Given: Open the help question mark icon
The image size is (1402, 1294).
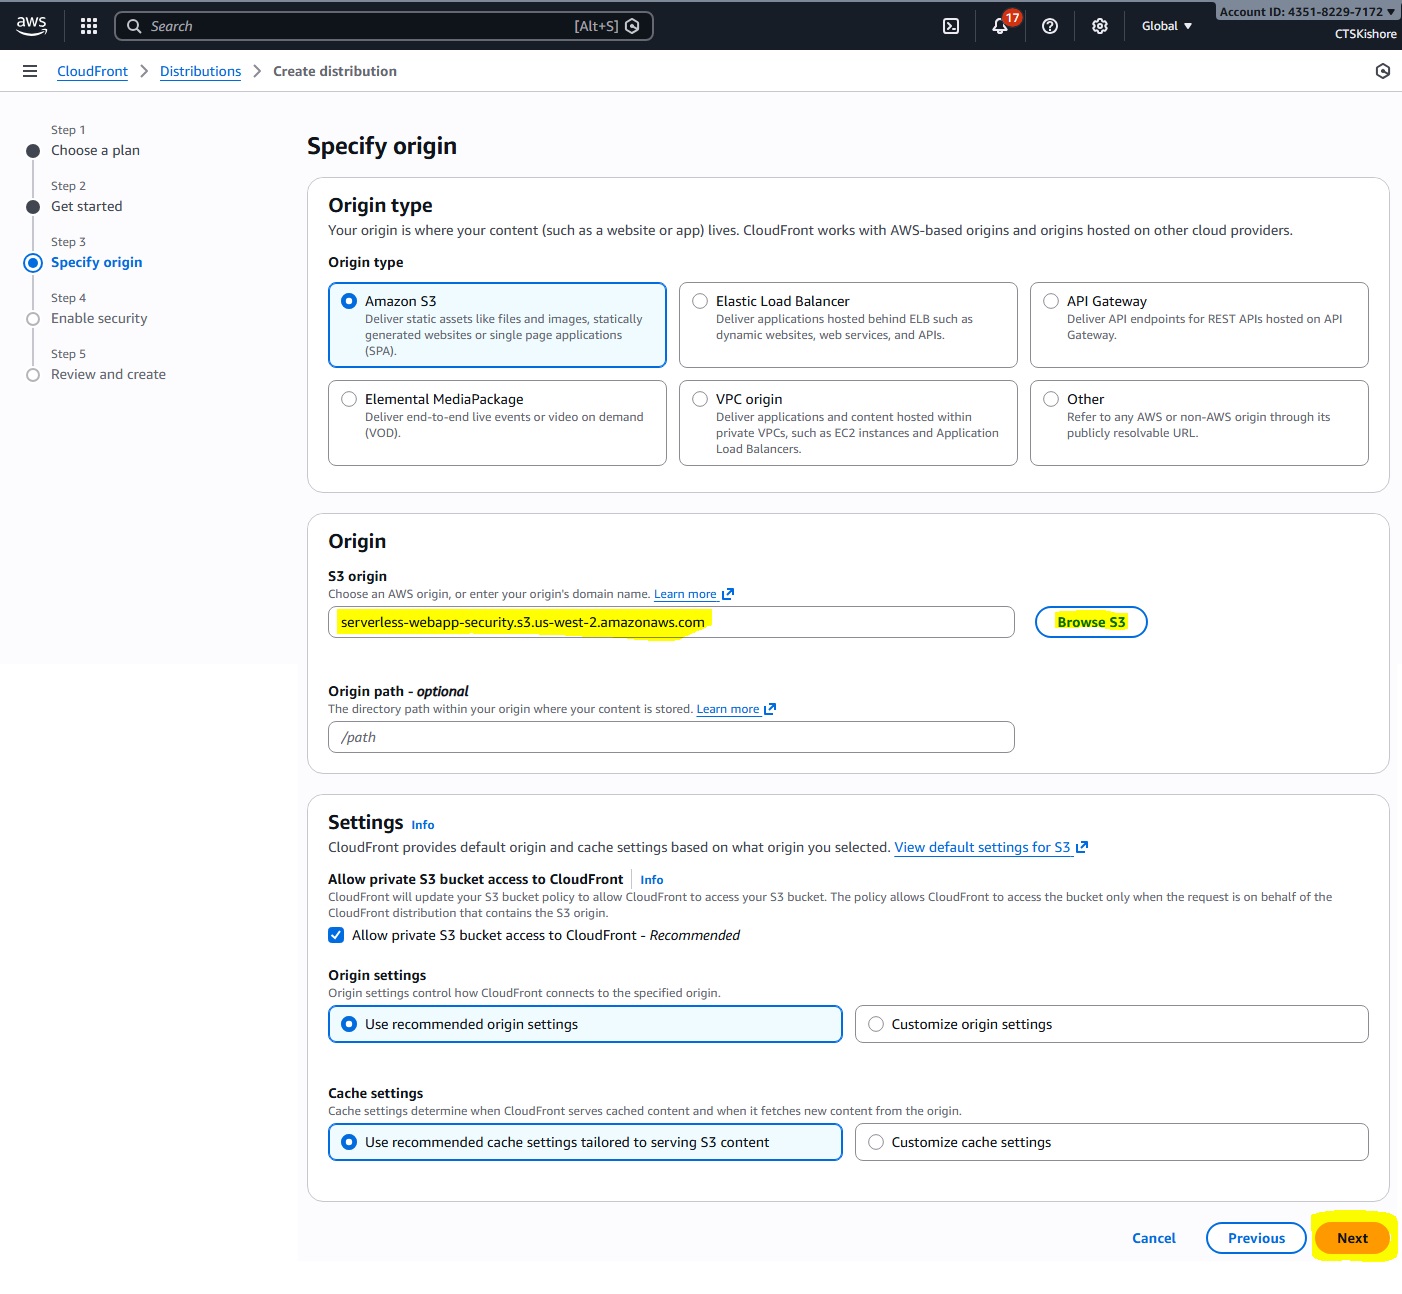Looking at the screenshot, I should pos(1050,26).
